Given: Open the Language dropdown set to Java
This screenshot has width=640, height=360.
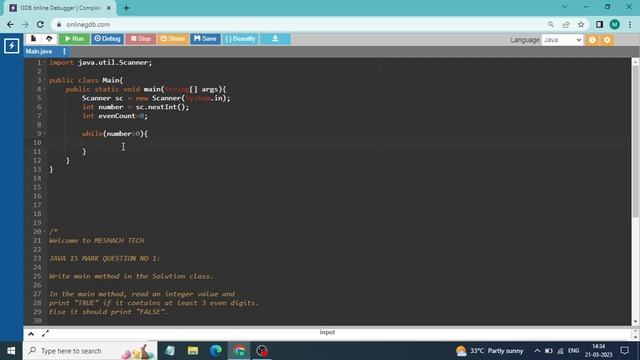Looking at the screenshot, I should pyautogui.click(x=562, y=40).
